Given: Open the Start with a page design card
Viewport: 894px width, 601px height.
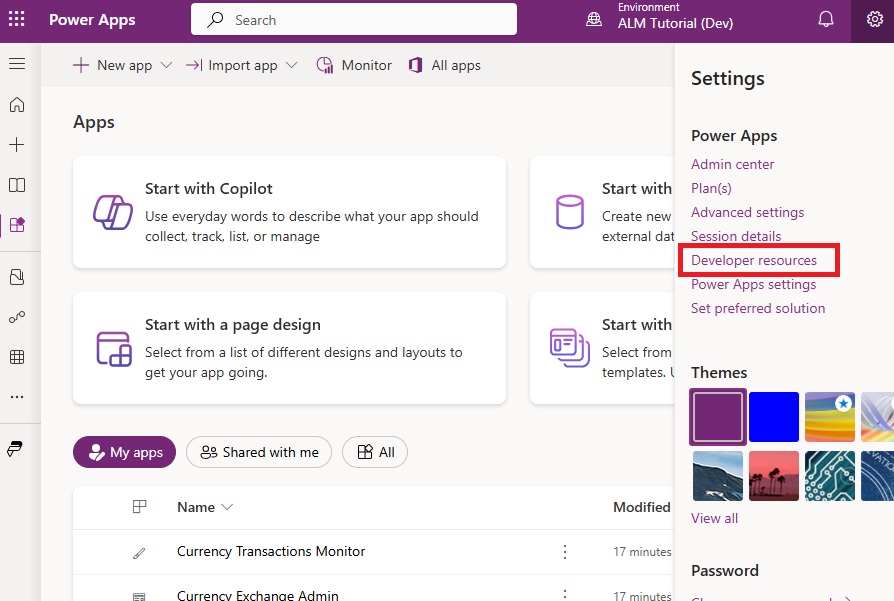Looking at the screenshot, I should coord(289,348).
